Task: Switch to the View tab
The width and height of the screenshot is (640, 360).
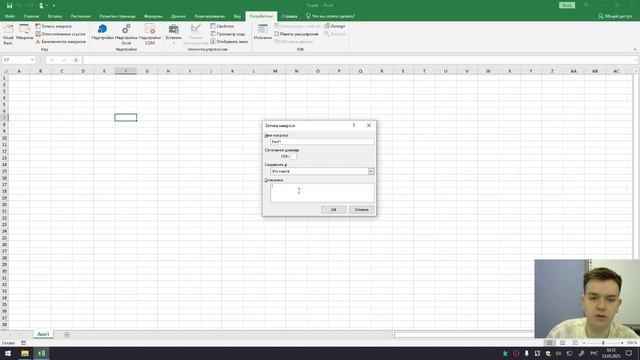Action: [x=237, y=16]
